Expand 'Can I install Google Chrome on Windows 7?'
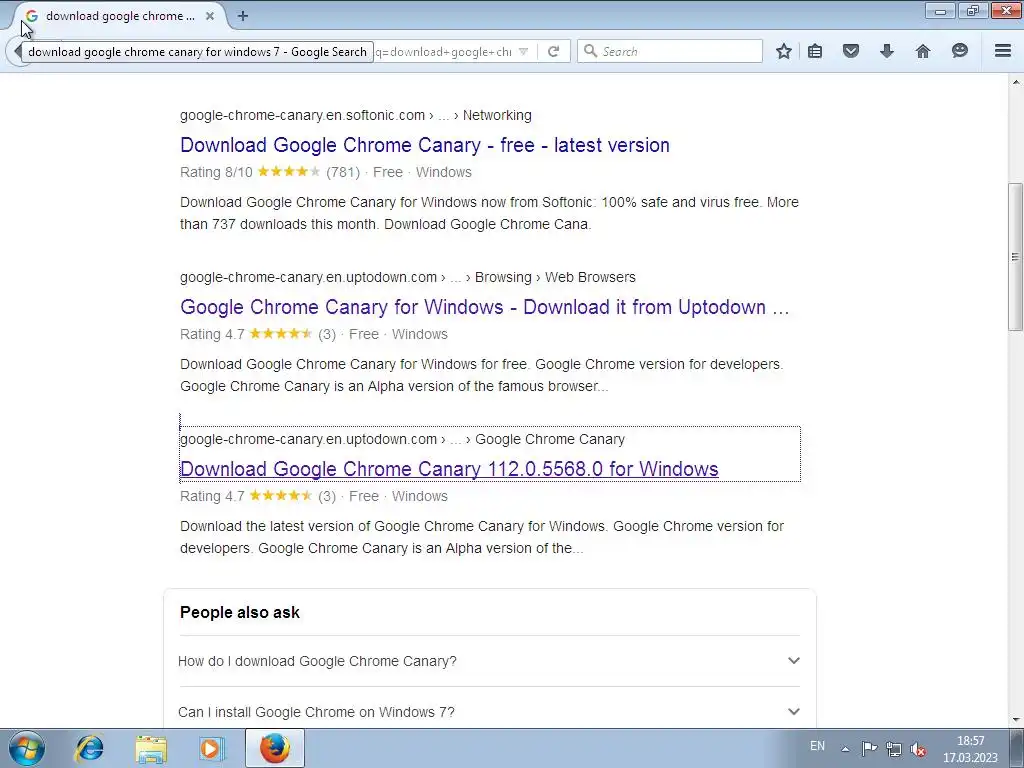 [x=489, y=712]
